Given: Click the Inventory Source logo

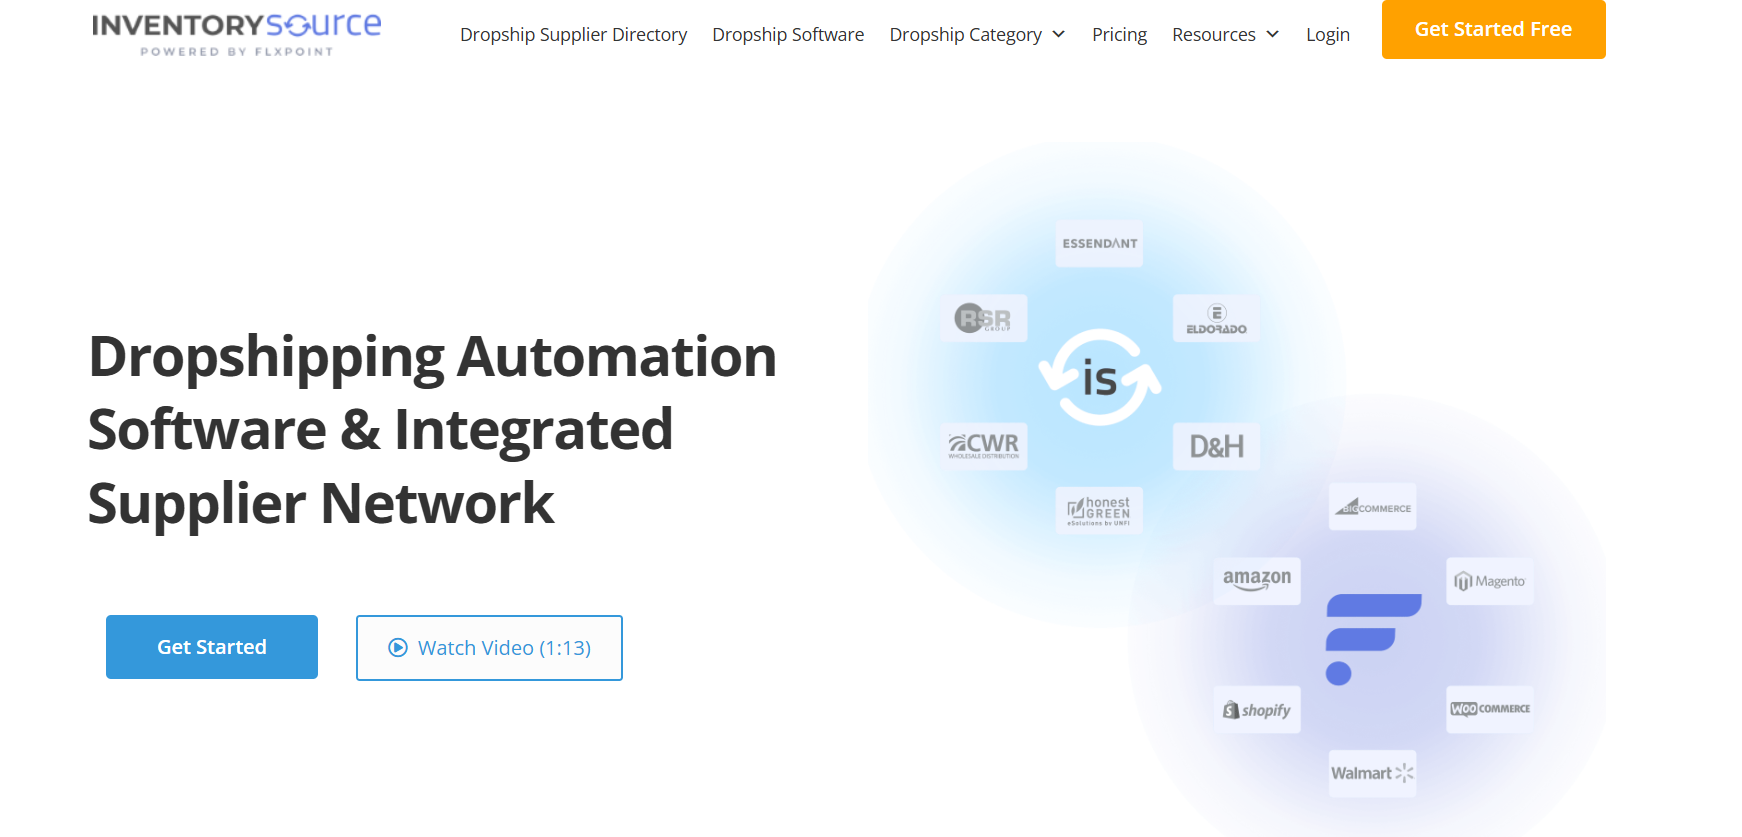Looking at the screenshot, I should click(x=236, y=33).
